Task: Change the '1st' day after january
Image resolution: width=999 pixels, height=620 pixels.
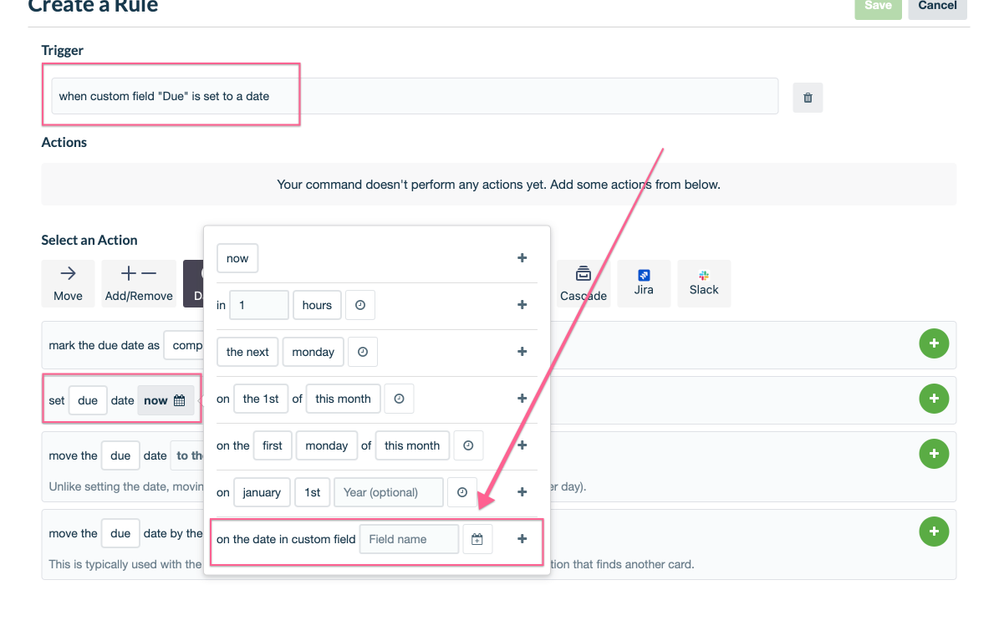Action: coord(312,493)
